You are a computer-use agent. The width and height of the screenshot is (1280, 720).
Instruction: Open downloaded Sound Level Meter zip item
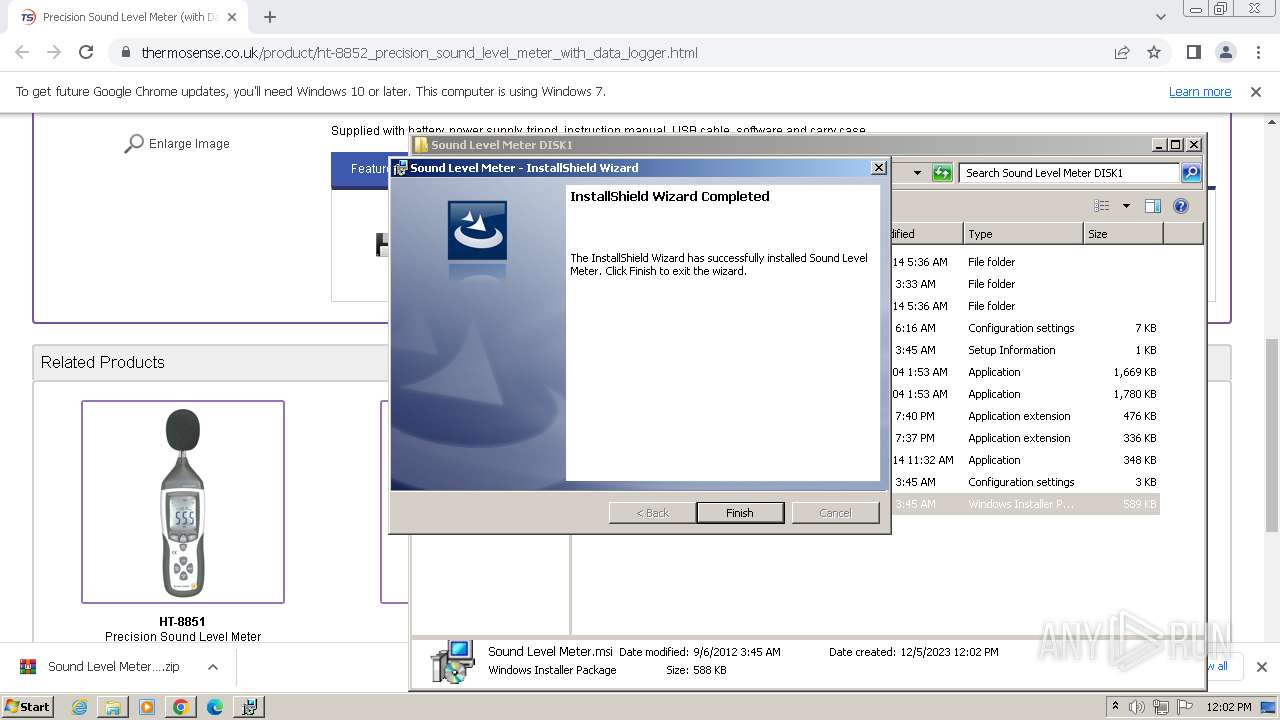coord(100,667)
